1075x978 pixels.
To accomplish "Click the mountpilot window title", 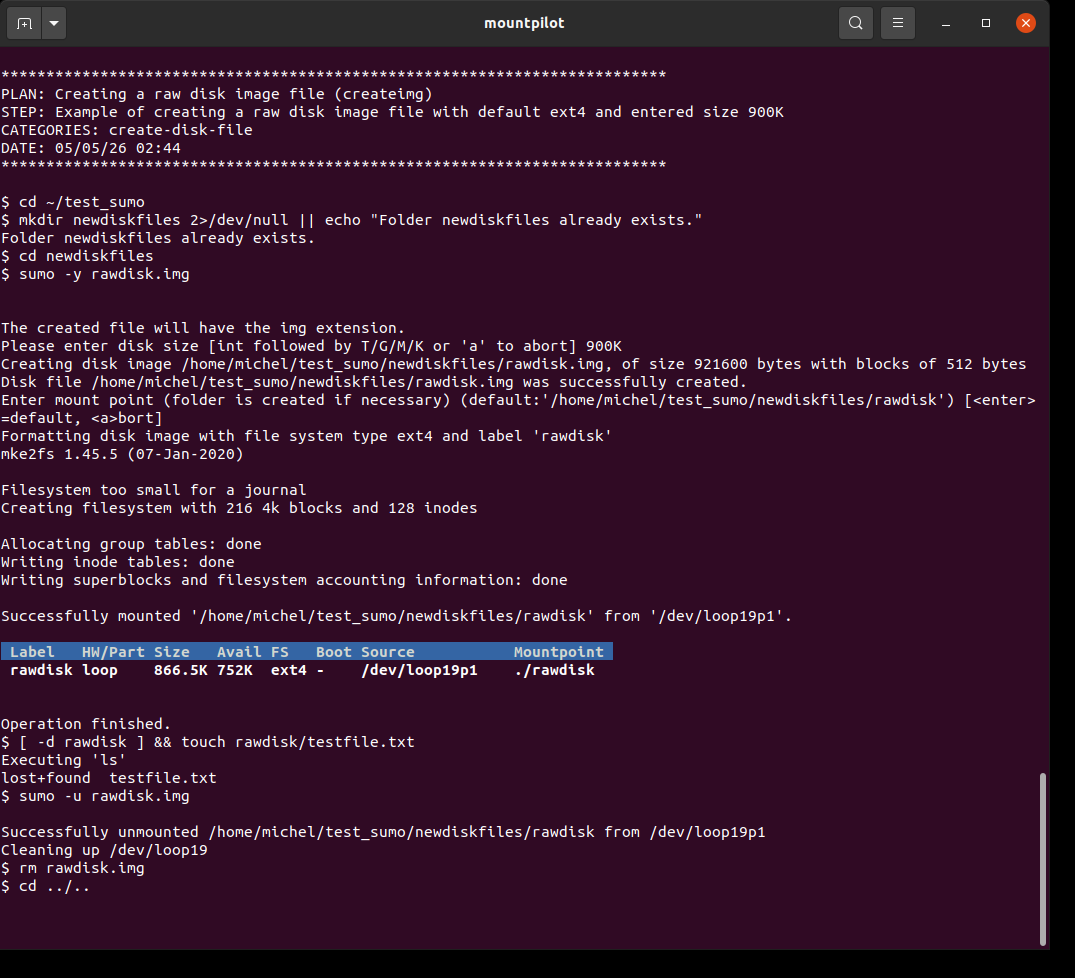I will (x=524, y=23).
